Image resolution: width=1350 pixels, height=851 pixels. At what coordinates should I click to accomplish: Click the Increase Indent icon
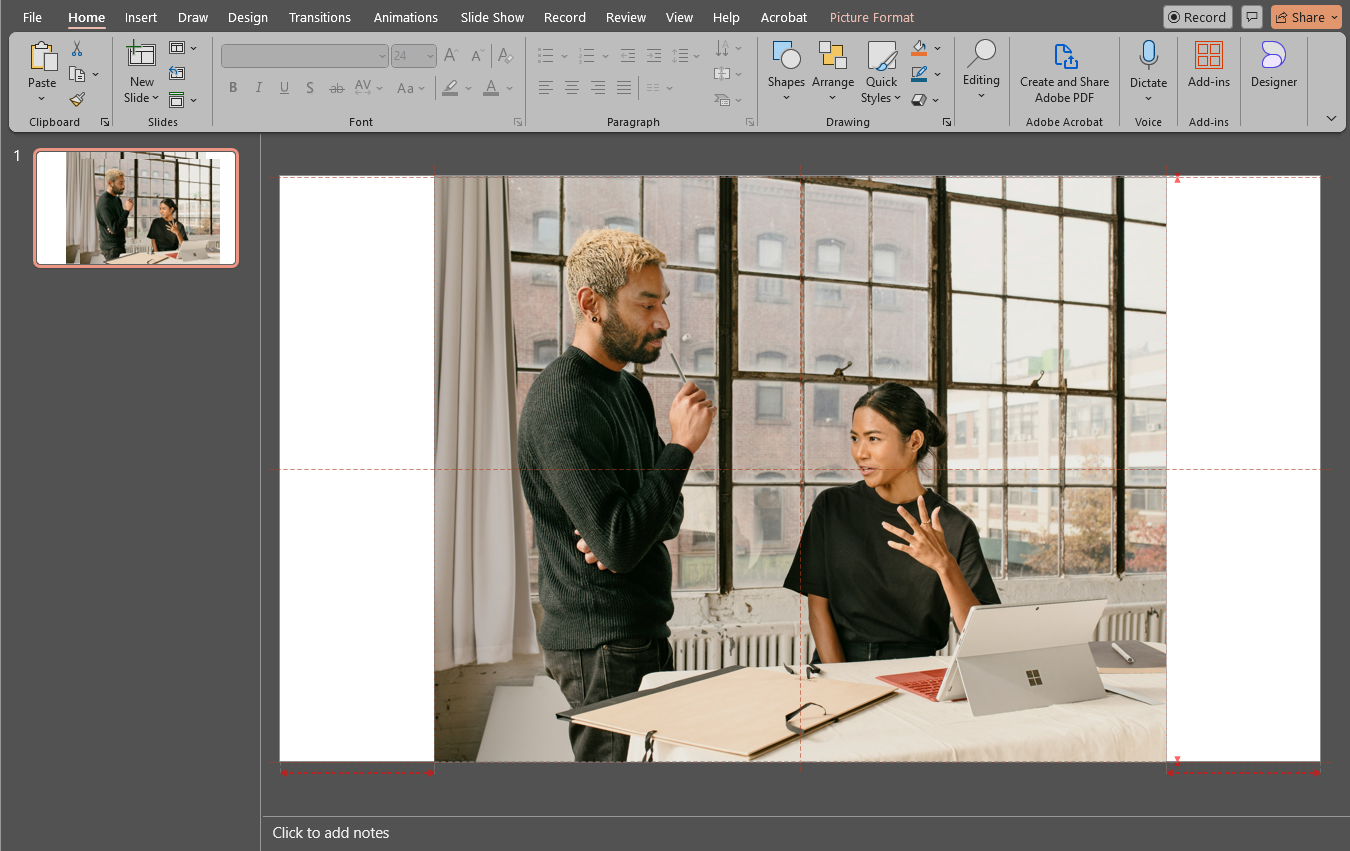coord(654,56)
